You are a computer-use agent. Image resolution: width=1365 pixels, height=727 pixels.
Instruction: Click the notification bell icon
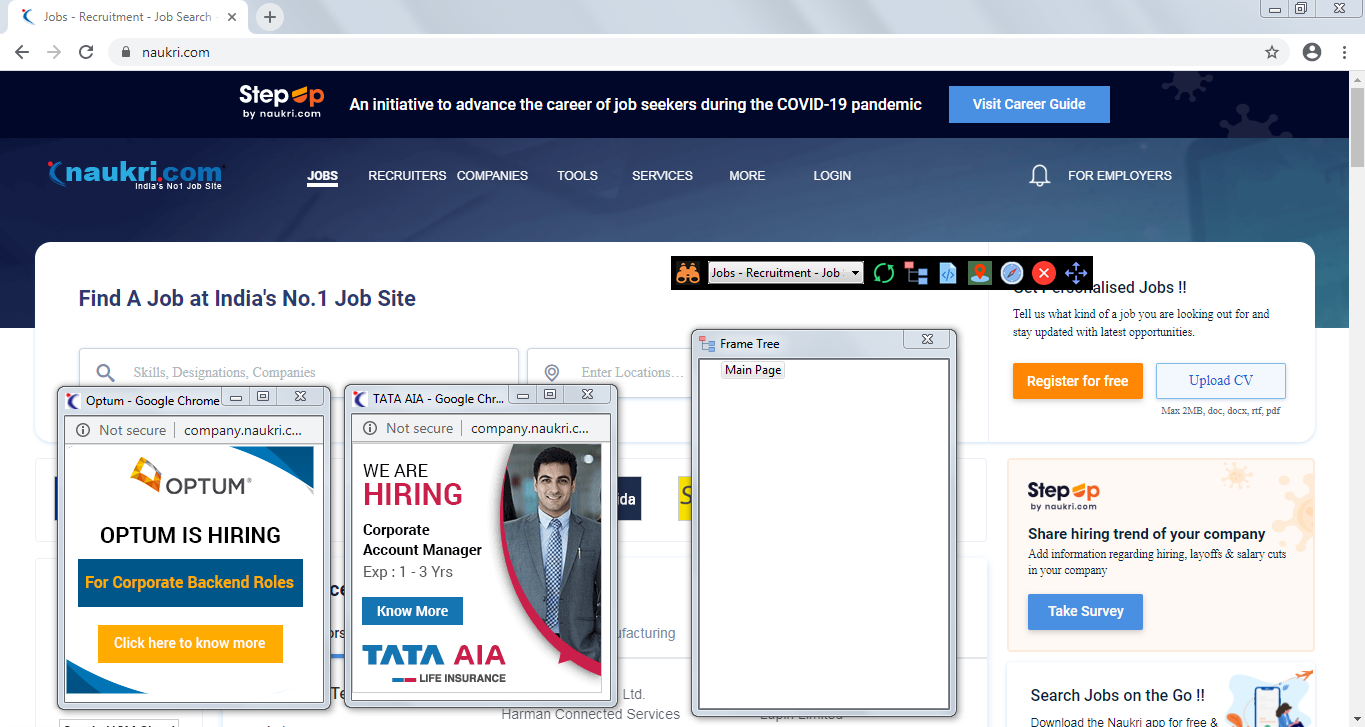tap(1040, 176)
